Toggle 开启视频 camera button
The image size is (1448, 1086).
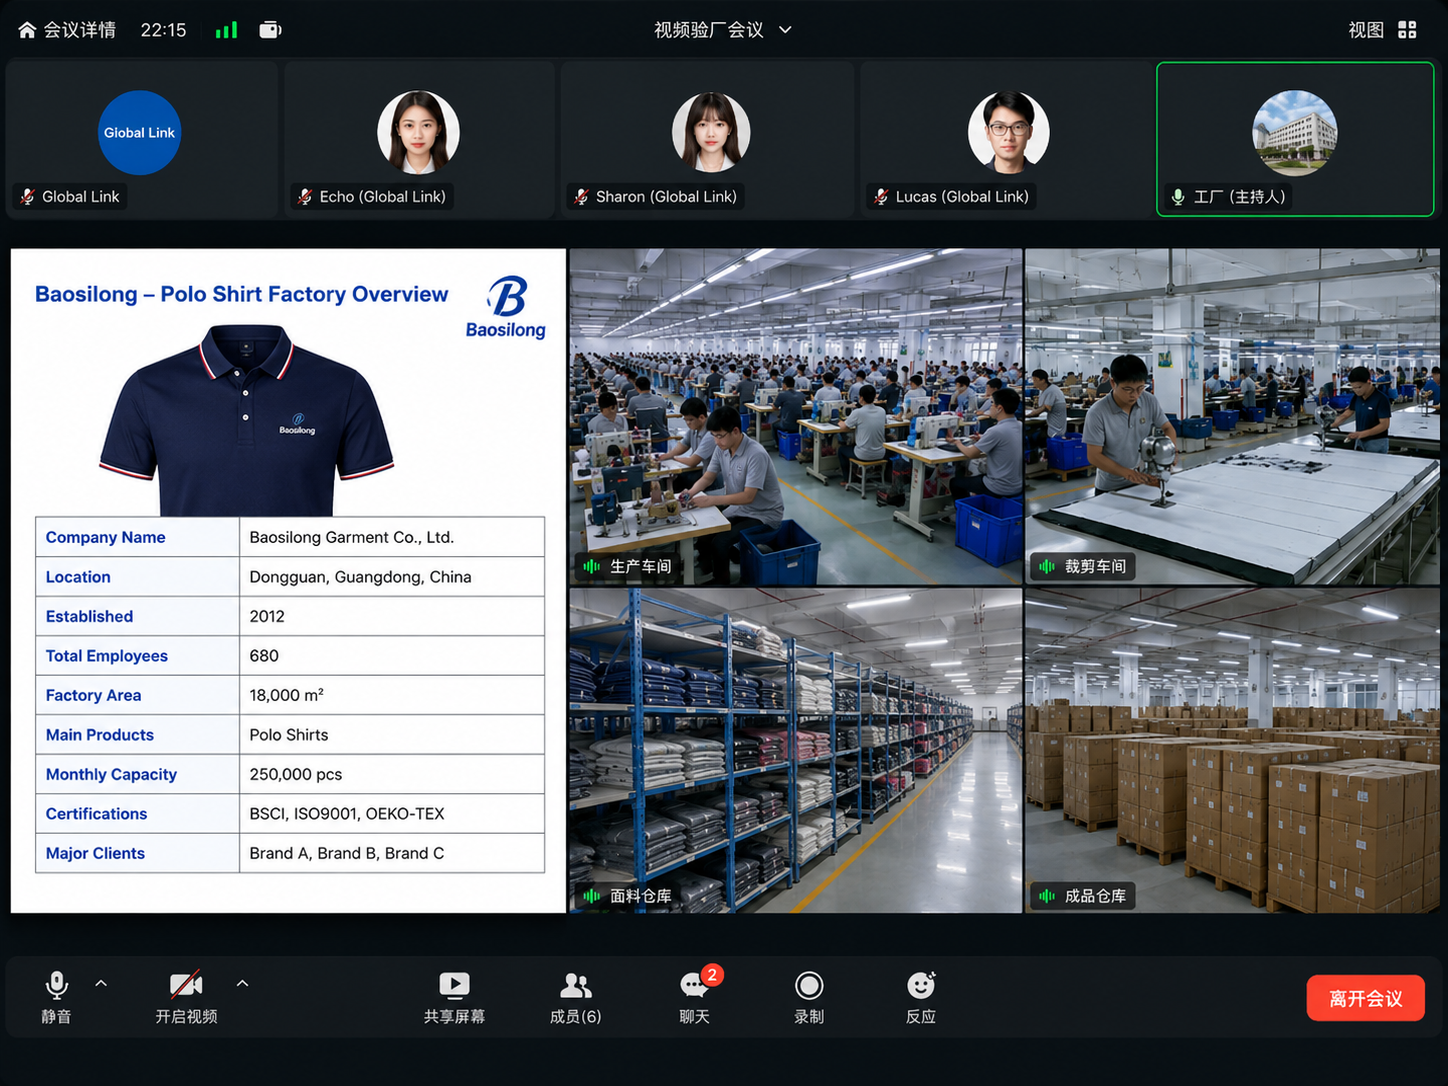pyautogui.click(x=186, y=997)
